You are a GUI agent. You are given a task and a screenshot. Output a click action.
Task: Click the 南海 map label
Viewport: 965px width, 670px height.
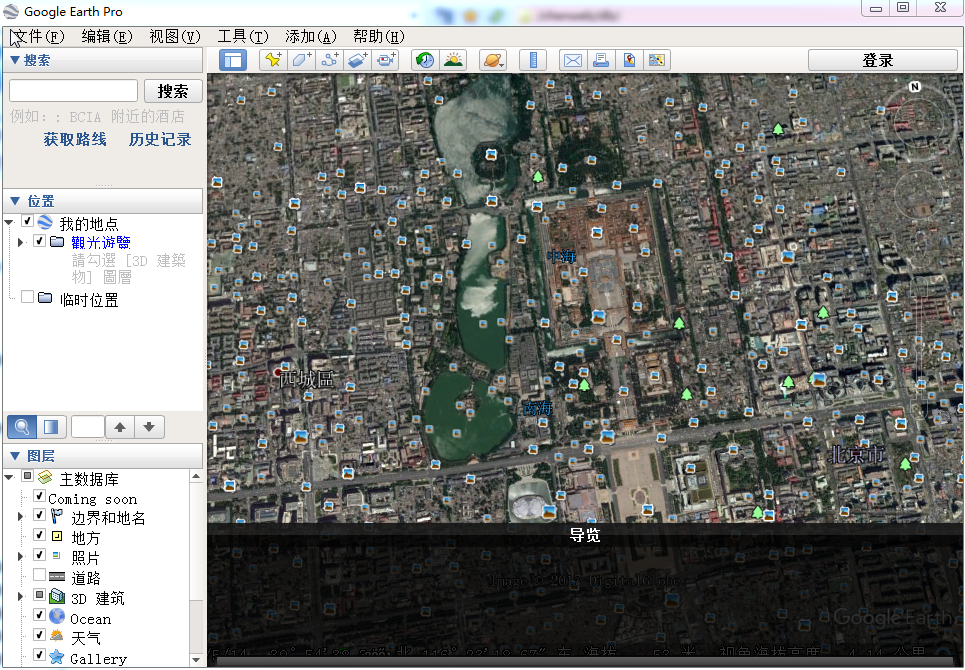[537, 408]
